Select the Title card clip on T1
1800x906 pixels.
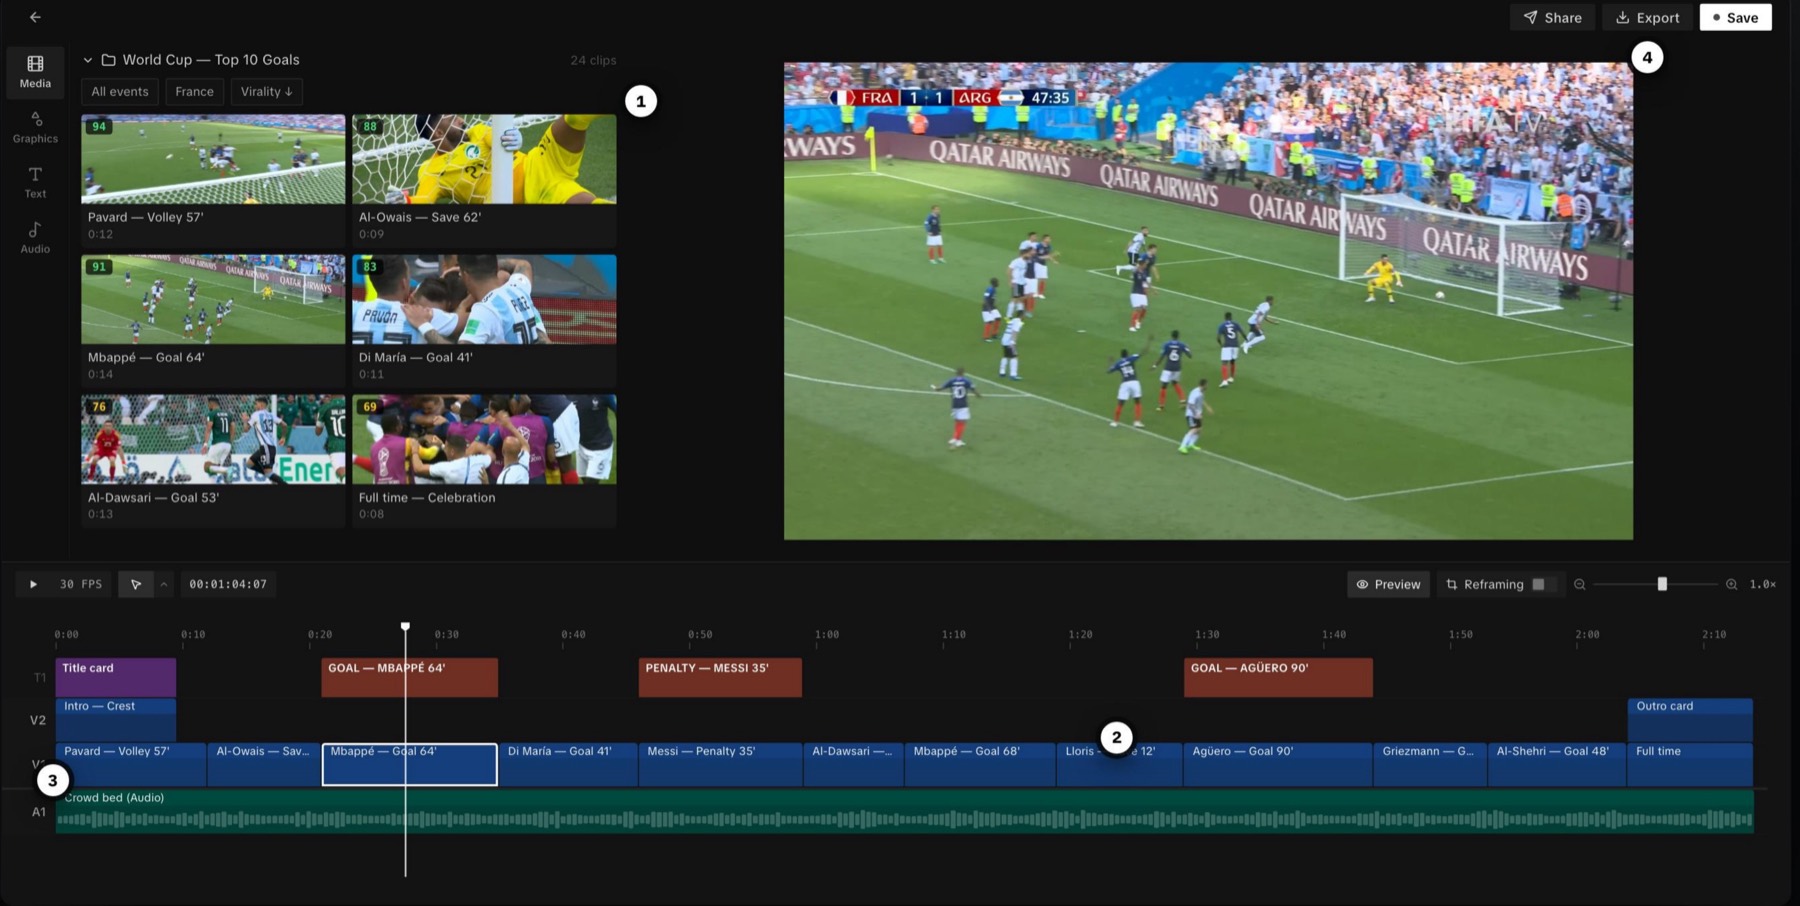point(116,677)
